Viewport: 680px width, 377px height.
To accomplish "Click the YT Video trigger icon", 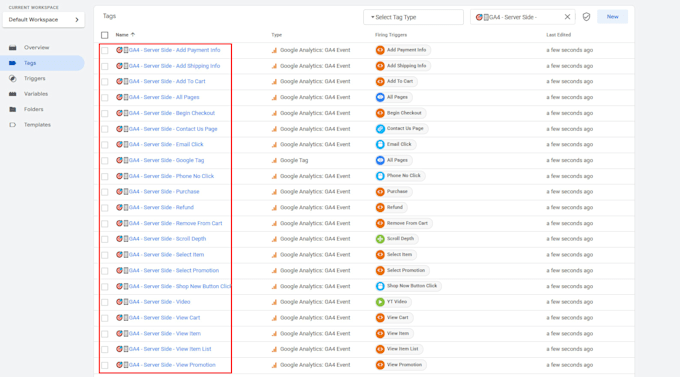I will tap(380, 302).
